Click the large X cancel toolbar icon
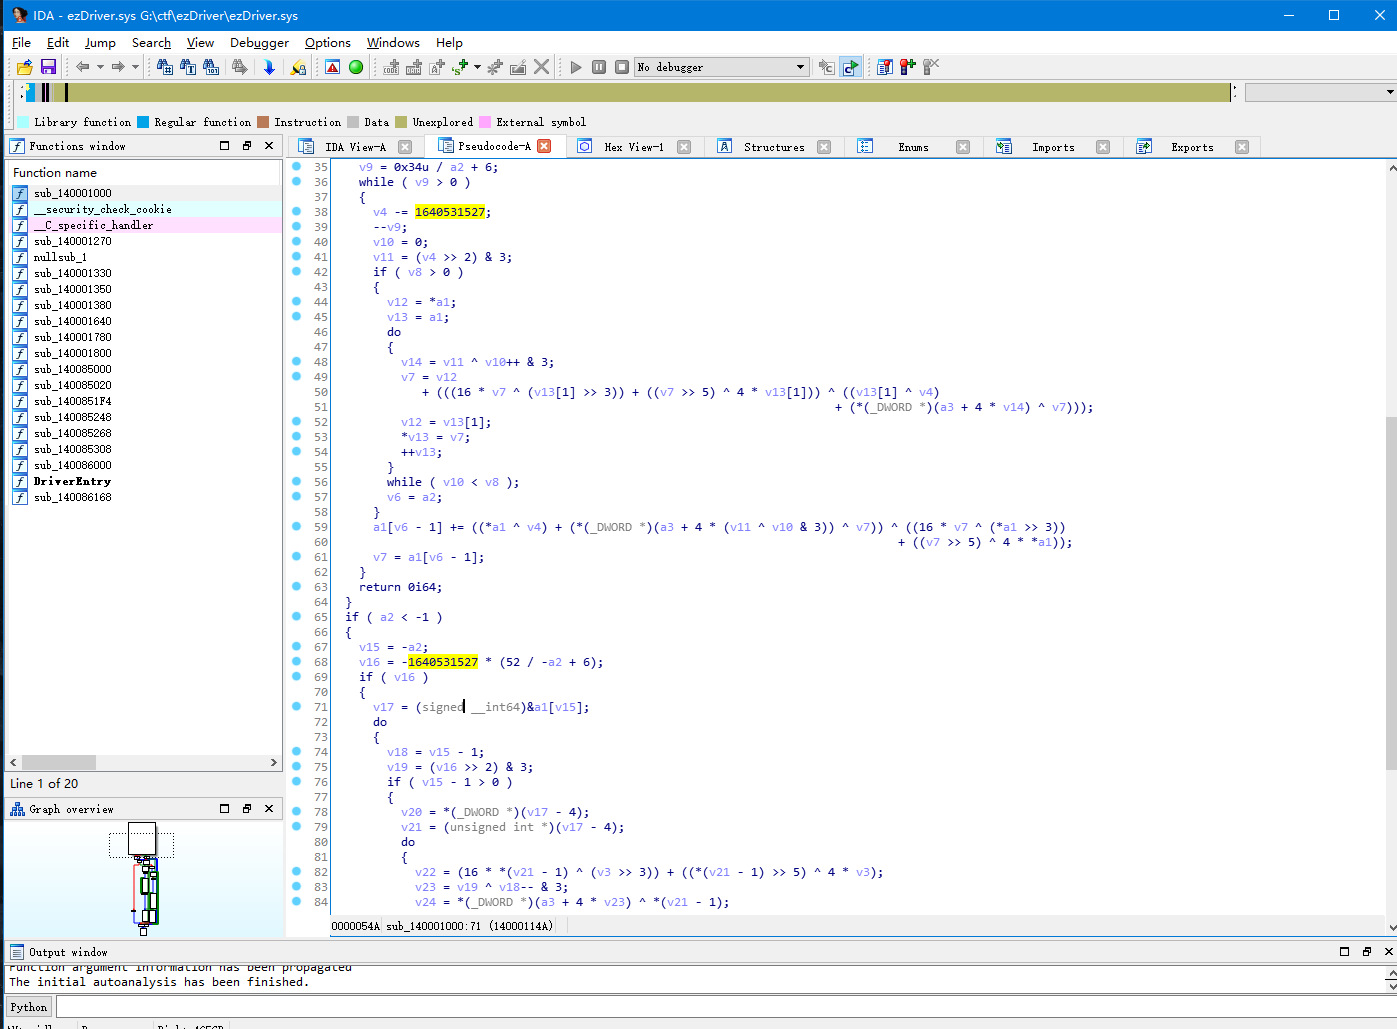The image size is (1397, 1029). point(541,67)
